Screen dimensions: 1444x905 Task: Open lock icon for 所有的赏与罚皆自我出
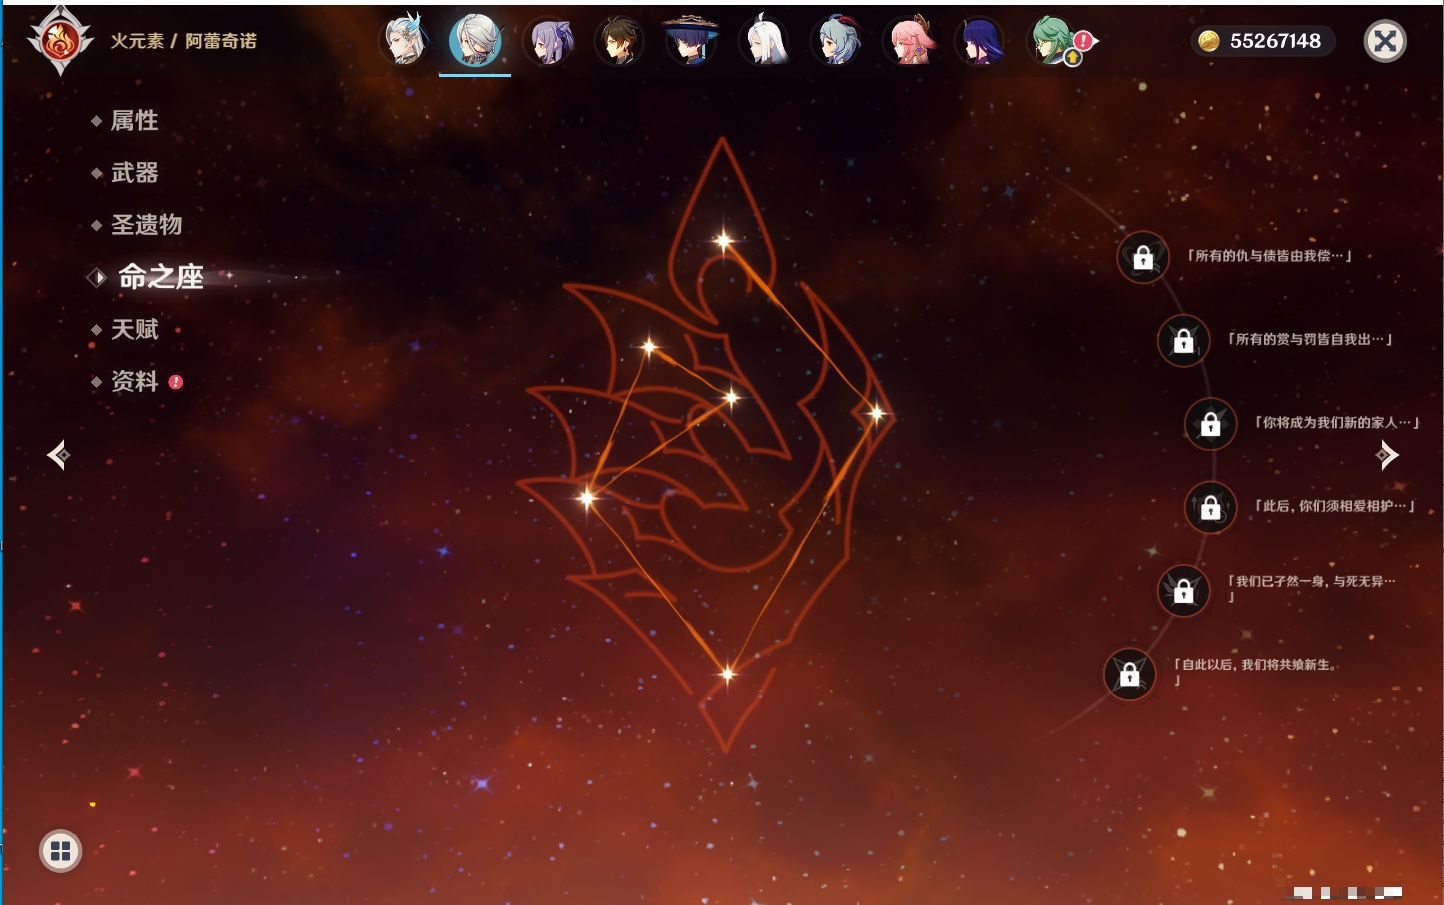[x=1183, y=341]
